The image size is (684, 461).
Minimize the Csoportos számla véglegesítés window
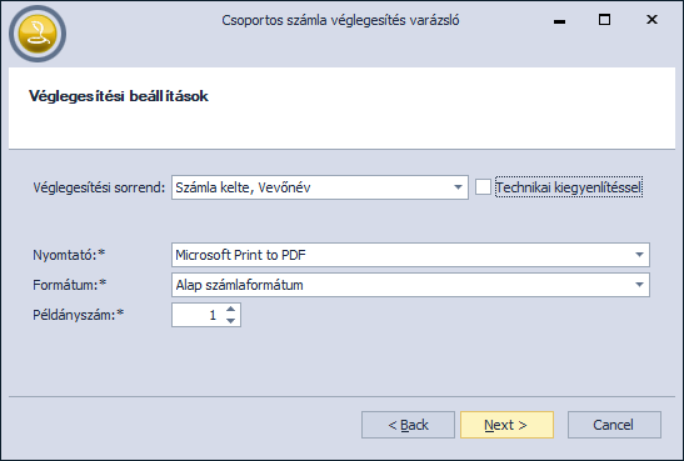click(557, 19)
